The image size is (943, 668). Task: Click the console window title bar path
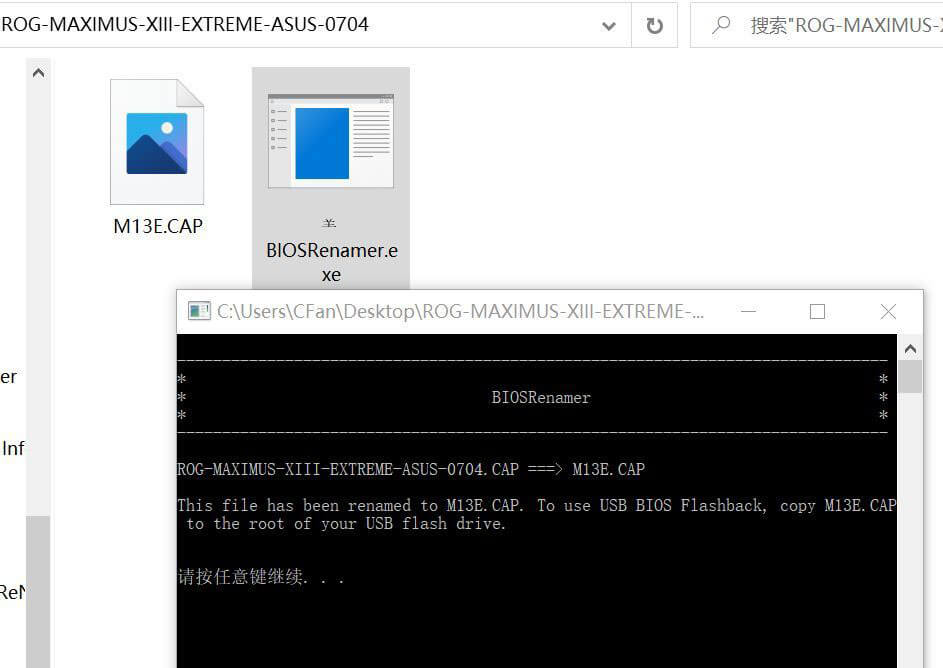(x=460, y=312)
